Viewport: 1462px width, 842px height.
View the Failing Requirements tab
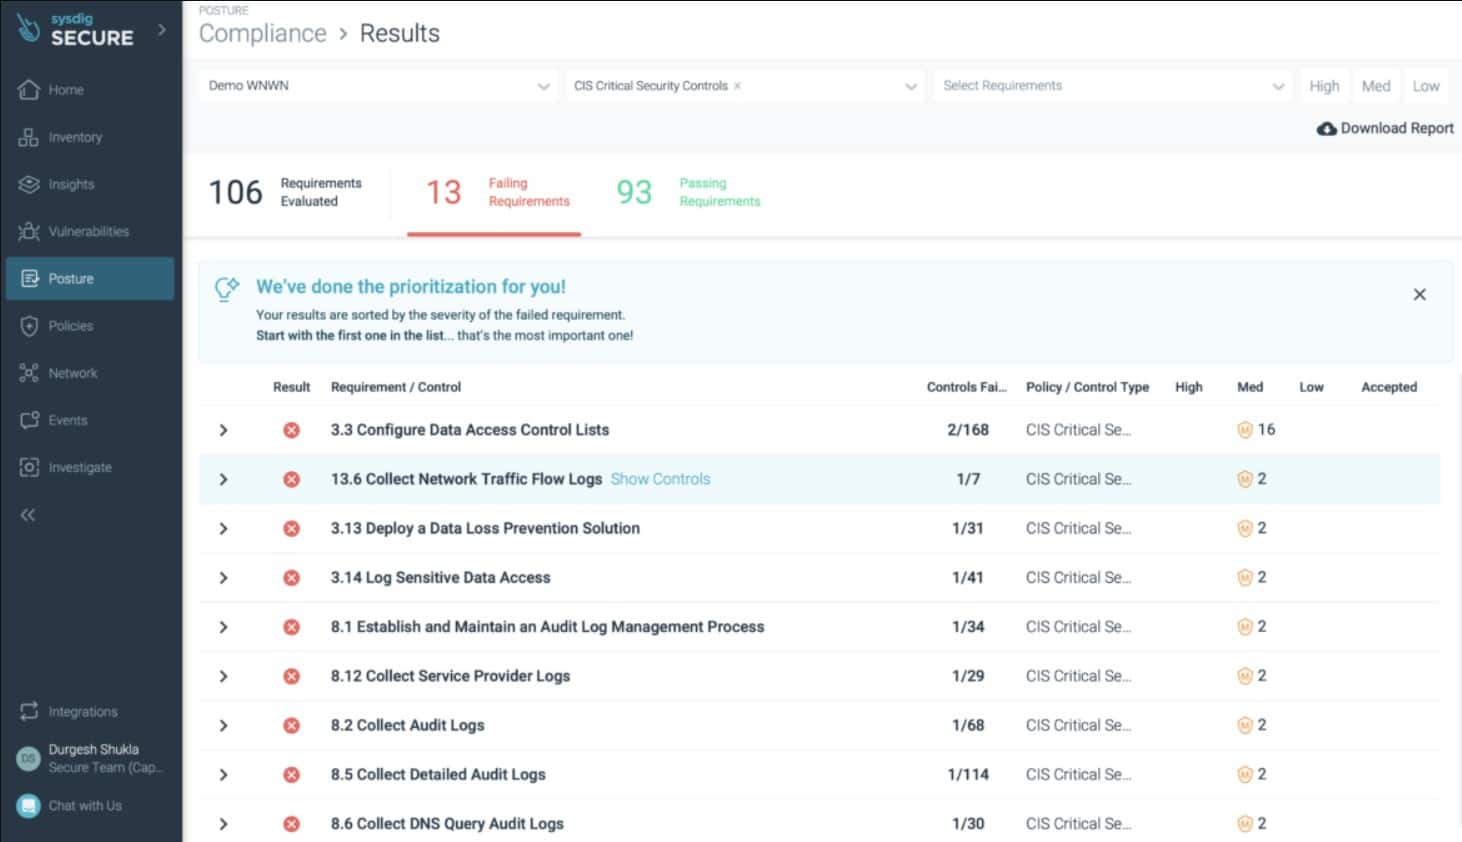[x=493, y=192]
